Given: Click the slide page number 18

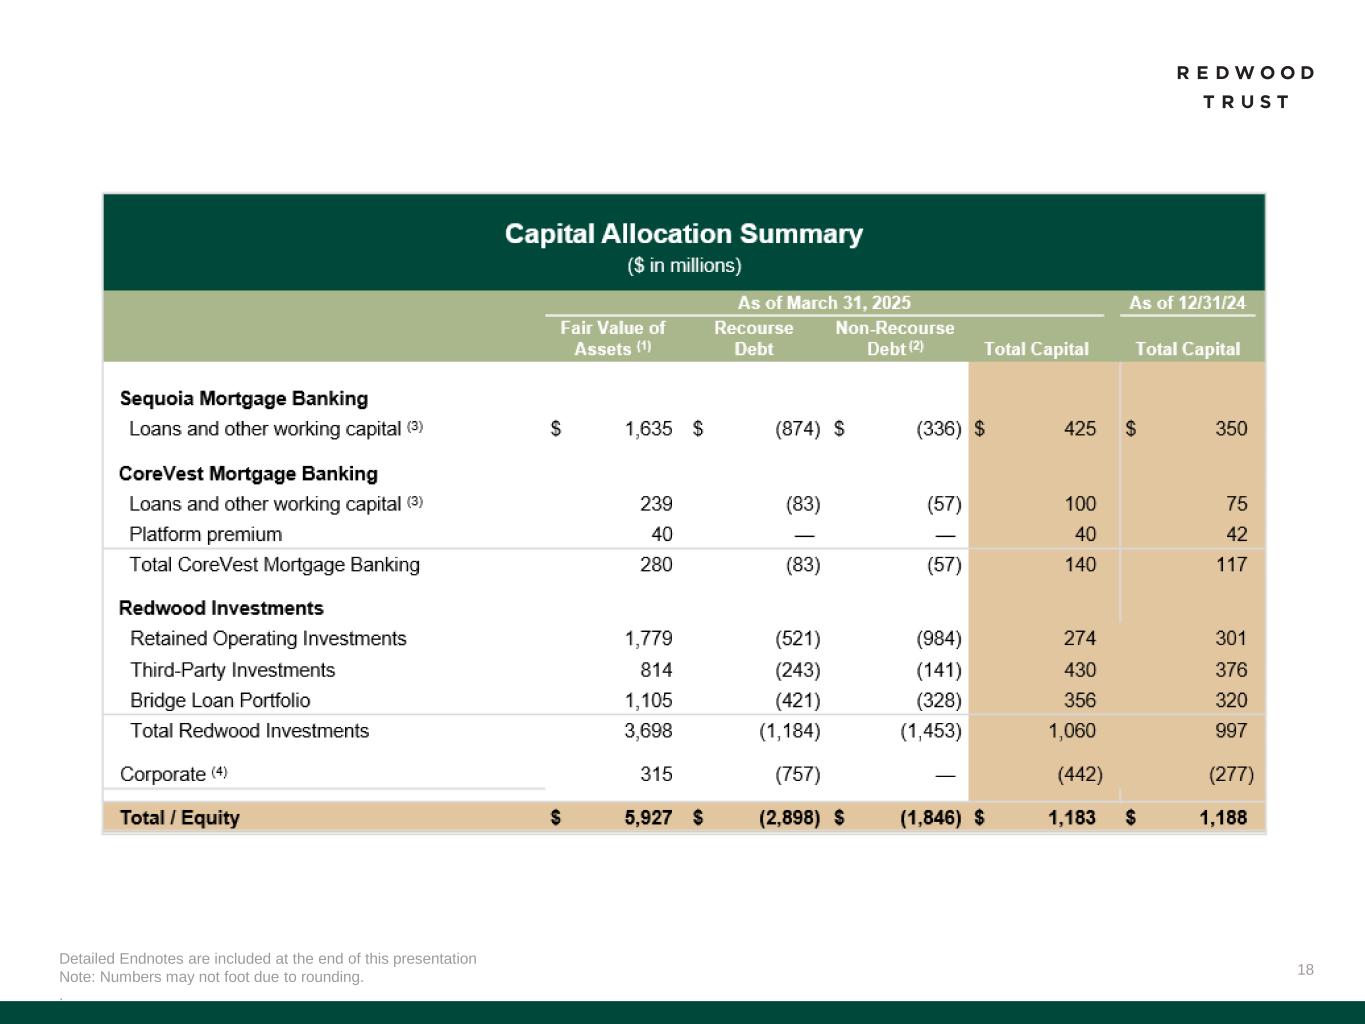Looking at the screenshot, I should click(1305, 970).
